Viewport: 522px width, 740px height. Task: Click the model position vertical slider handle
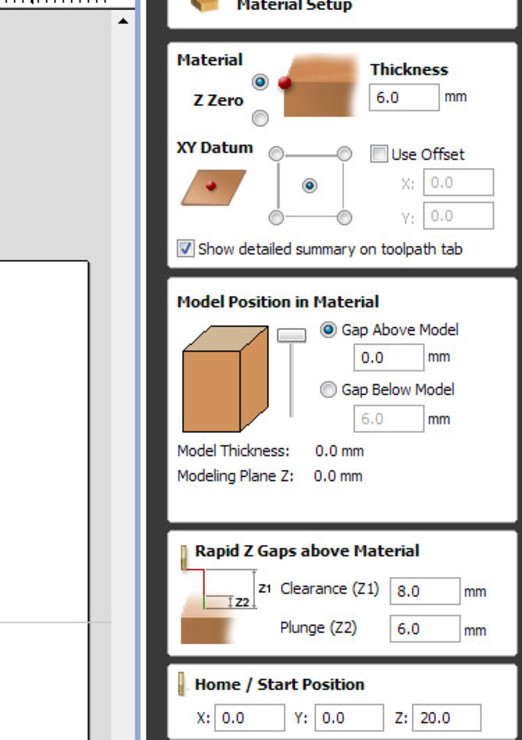(x=291, y=335)
